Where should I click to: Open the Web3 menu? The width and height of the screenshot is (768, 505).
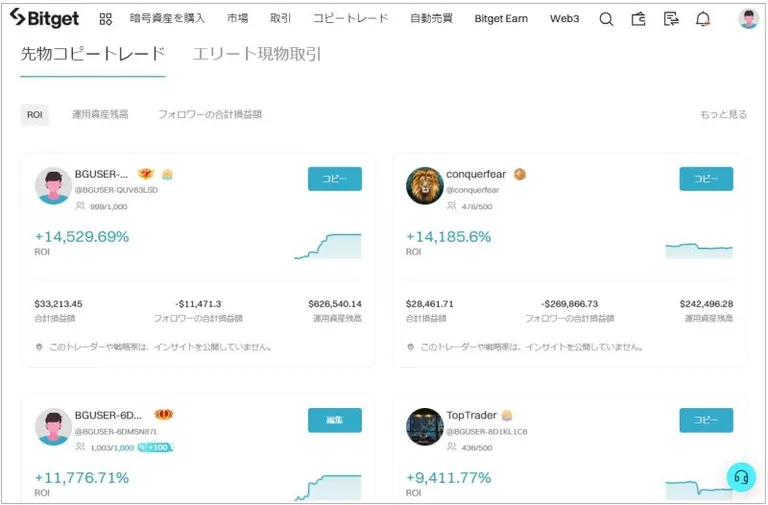[x=564, y=19]
